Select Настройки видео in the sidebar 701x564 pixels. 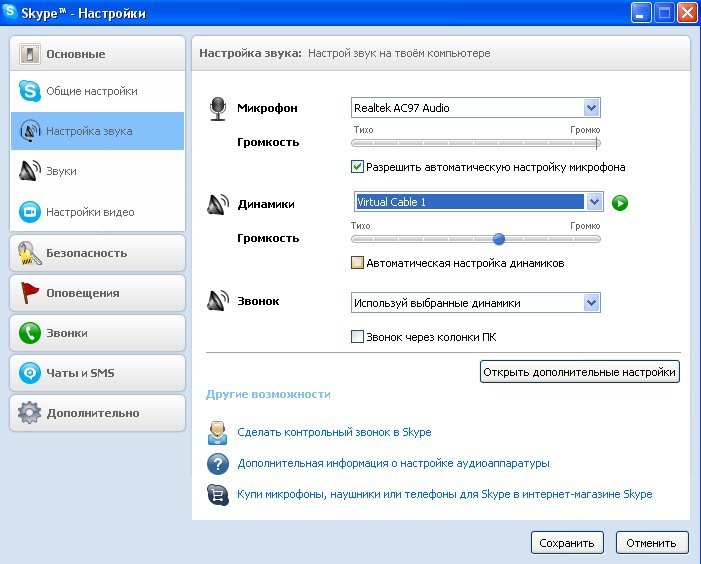click(x=90, y=212)
